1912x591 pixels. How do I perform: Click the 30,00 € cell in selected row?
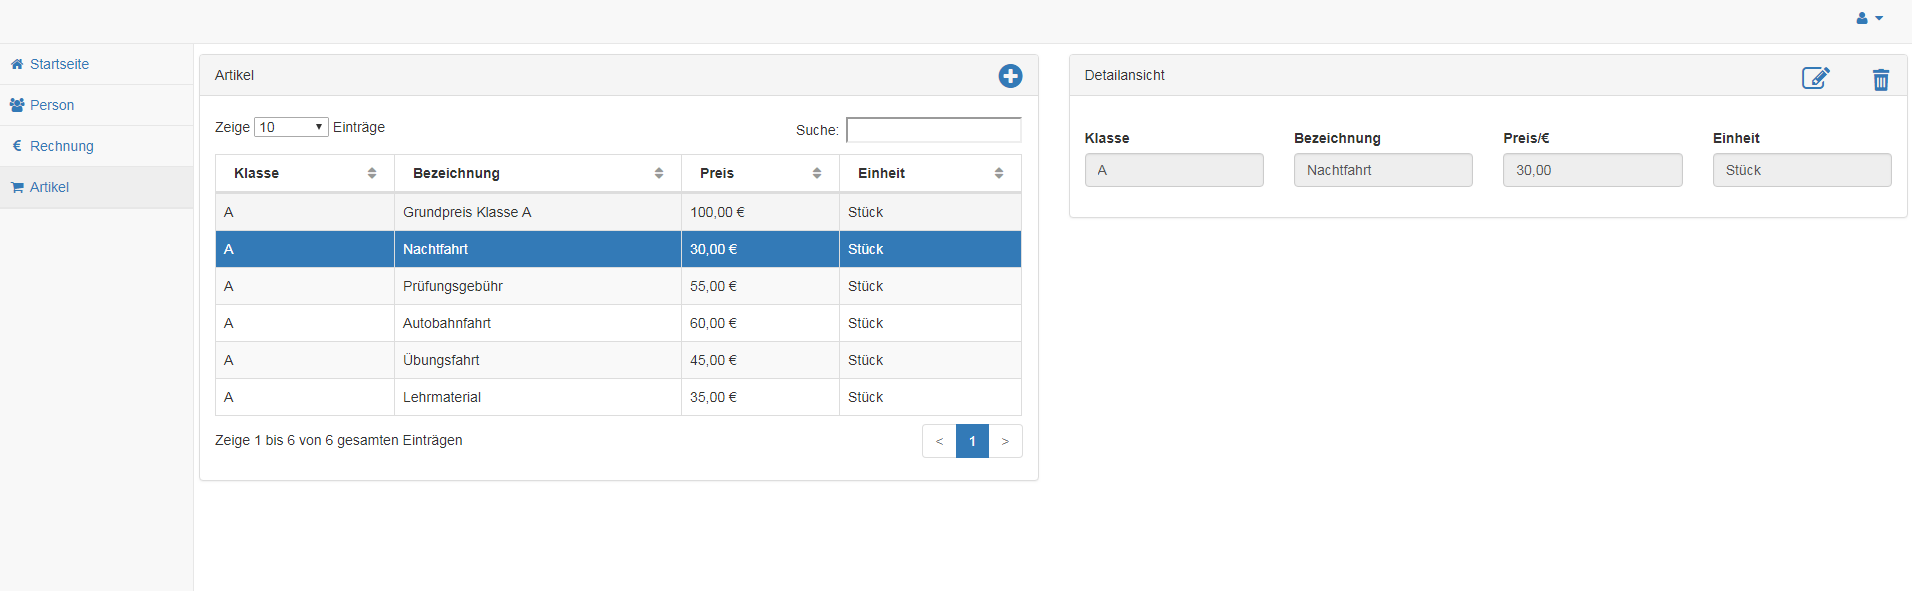click(x=760, y=249)
